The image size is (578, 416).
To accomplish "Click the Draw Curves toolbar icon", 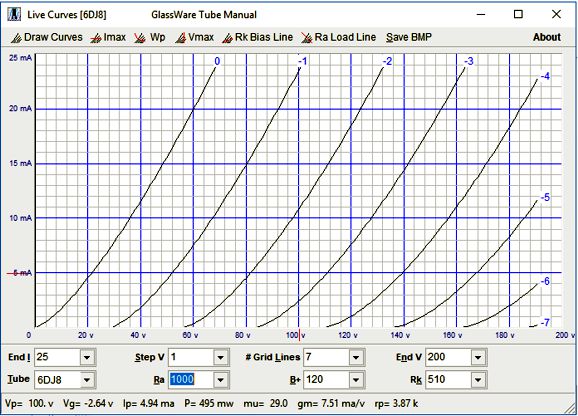I will click(16, 38).
